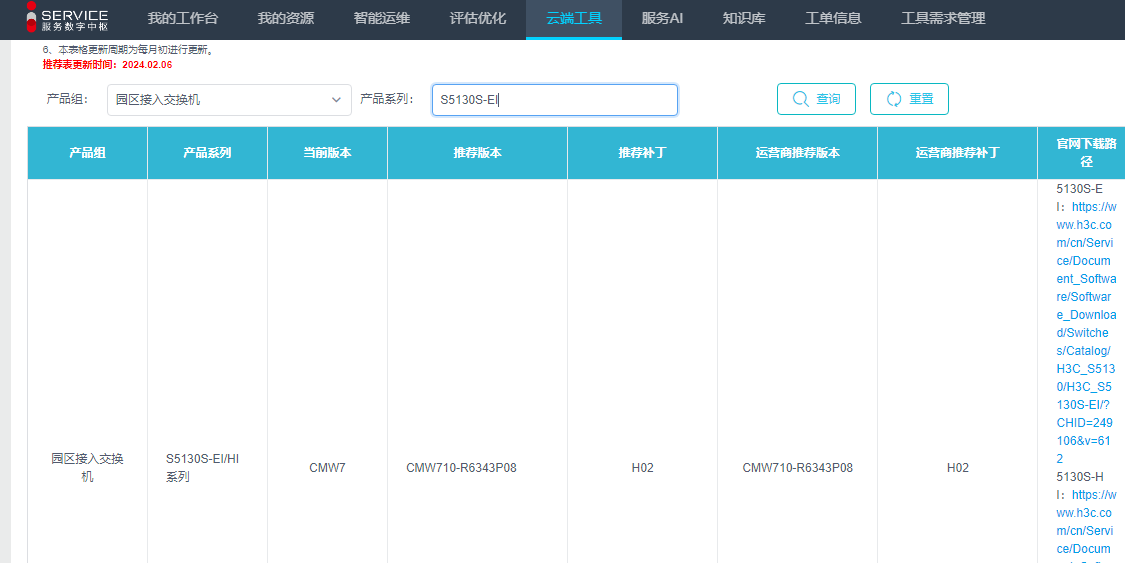Select the CMW7 current version cell
Screen dimensions: 1125x563
(x=327, y=468)
